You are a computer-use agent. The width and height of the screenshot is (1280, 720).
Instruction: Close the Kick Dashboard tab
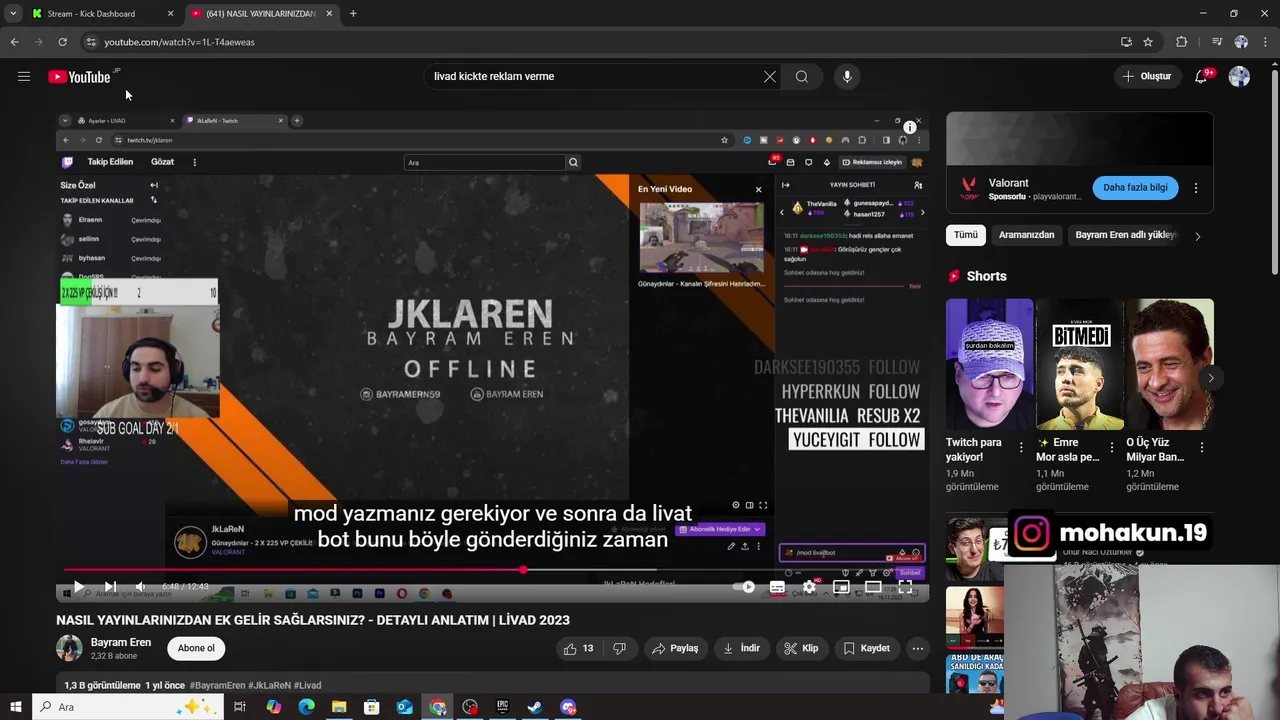click(170, 14)
